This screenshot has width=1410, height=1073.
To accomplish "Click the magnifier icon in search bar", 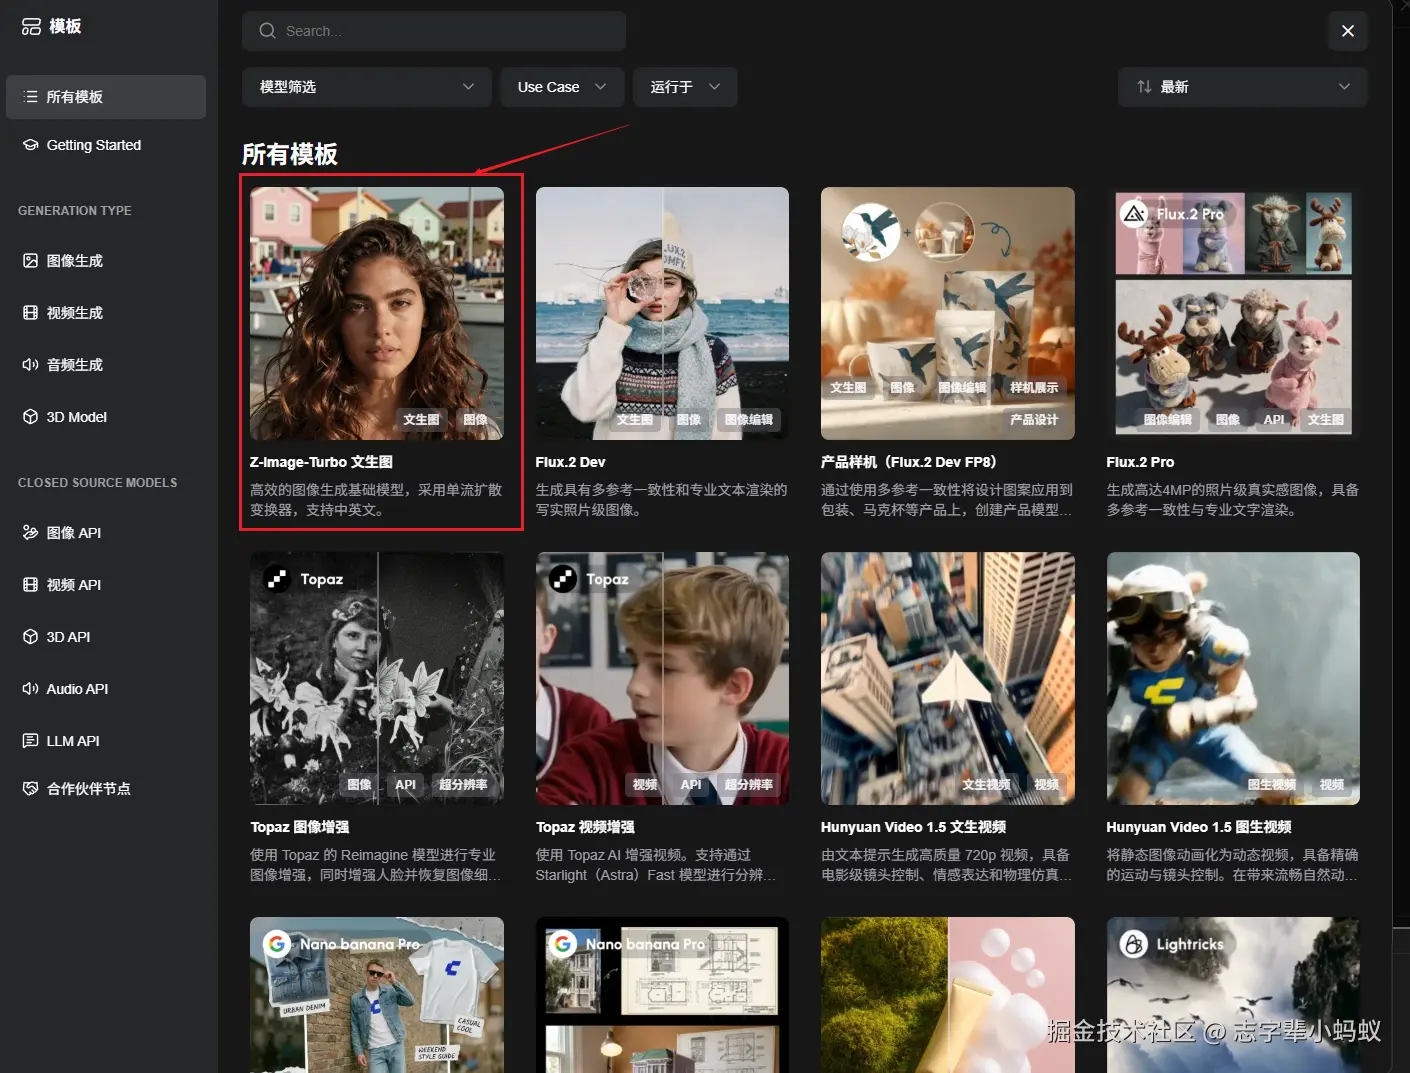I will tap(267, 31).
